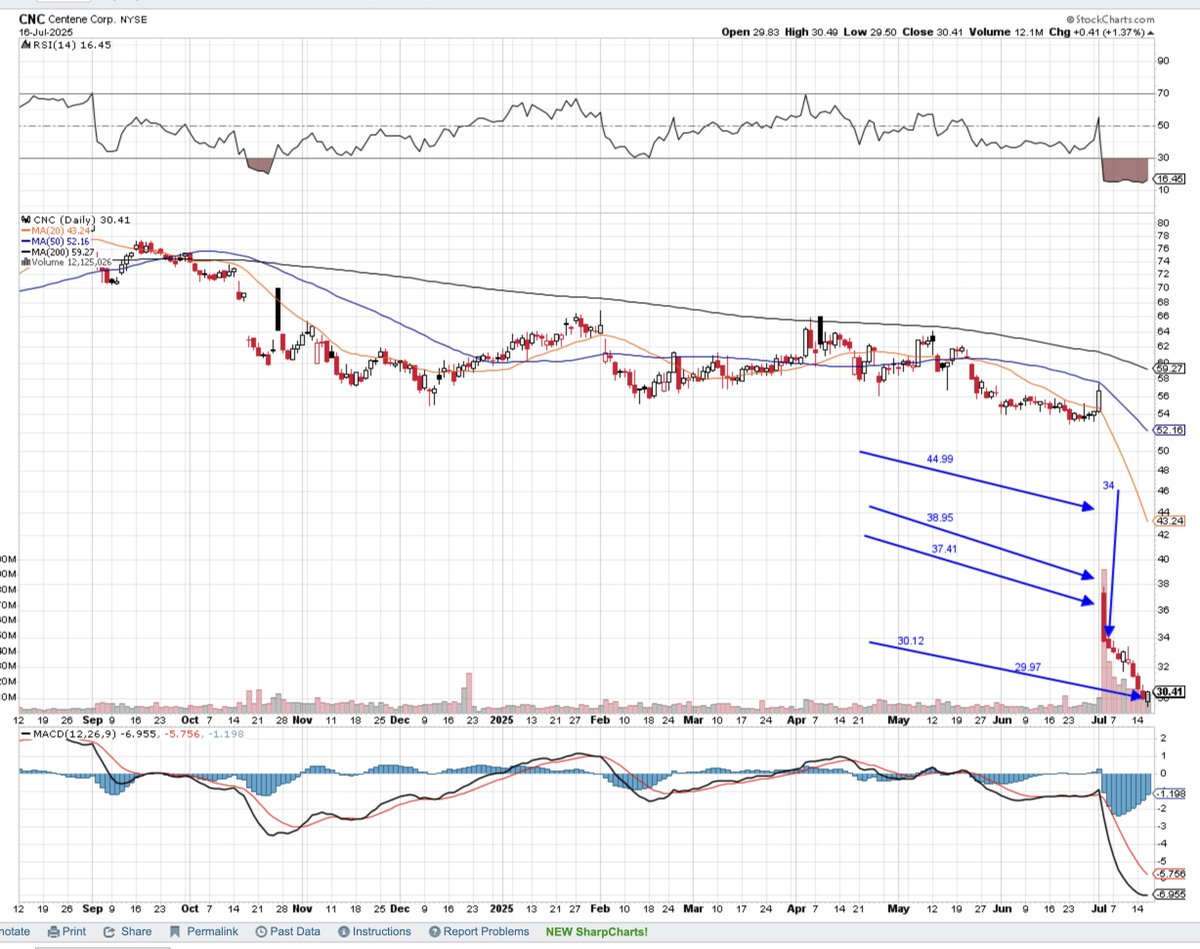The image size is (1200, 949).
Task: Click the CNC ticker symbol in the header
Action: pyautogui.click(x=32, y=19)
